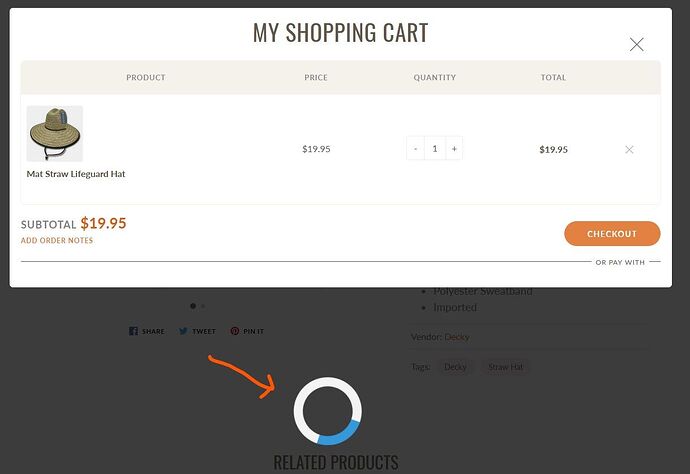Increase quantity with plus button
This screenshot has width=690, height=474.
coord(454,149)
